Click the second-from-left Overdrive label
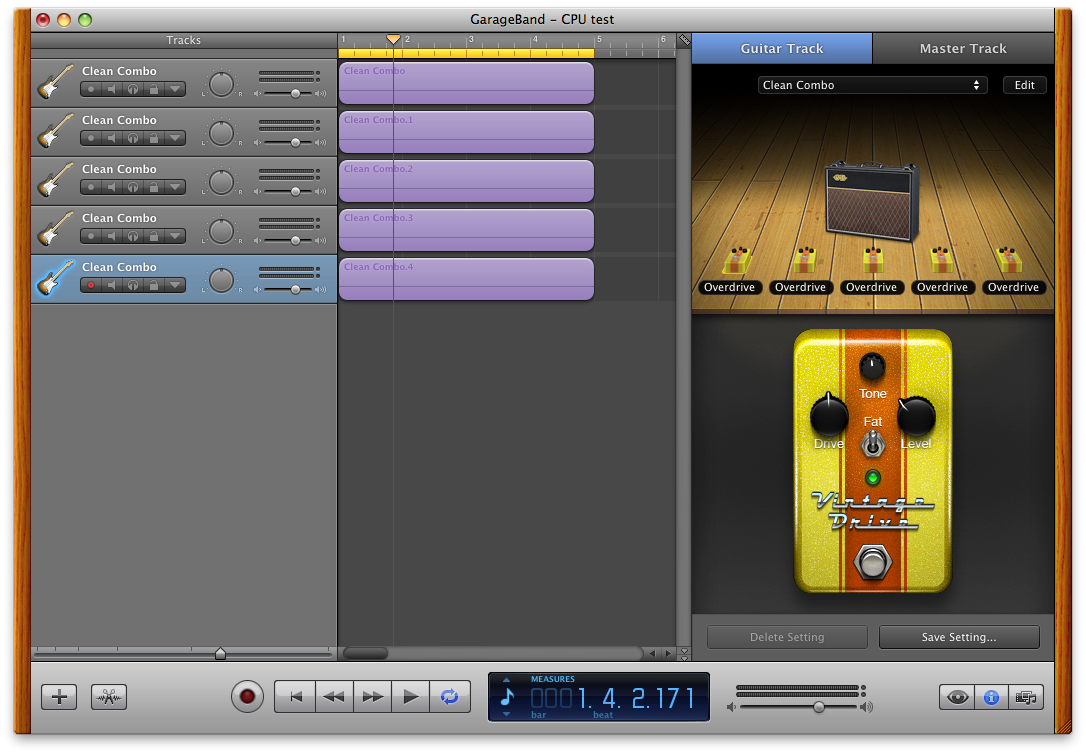This screenshot has height=754, width=1086. (801, 287)
